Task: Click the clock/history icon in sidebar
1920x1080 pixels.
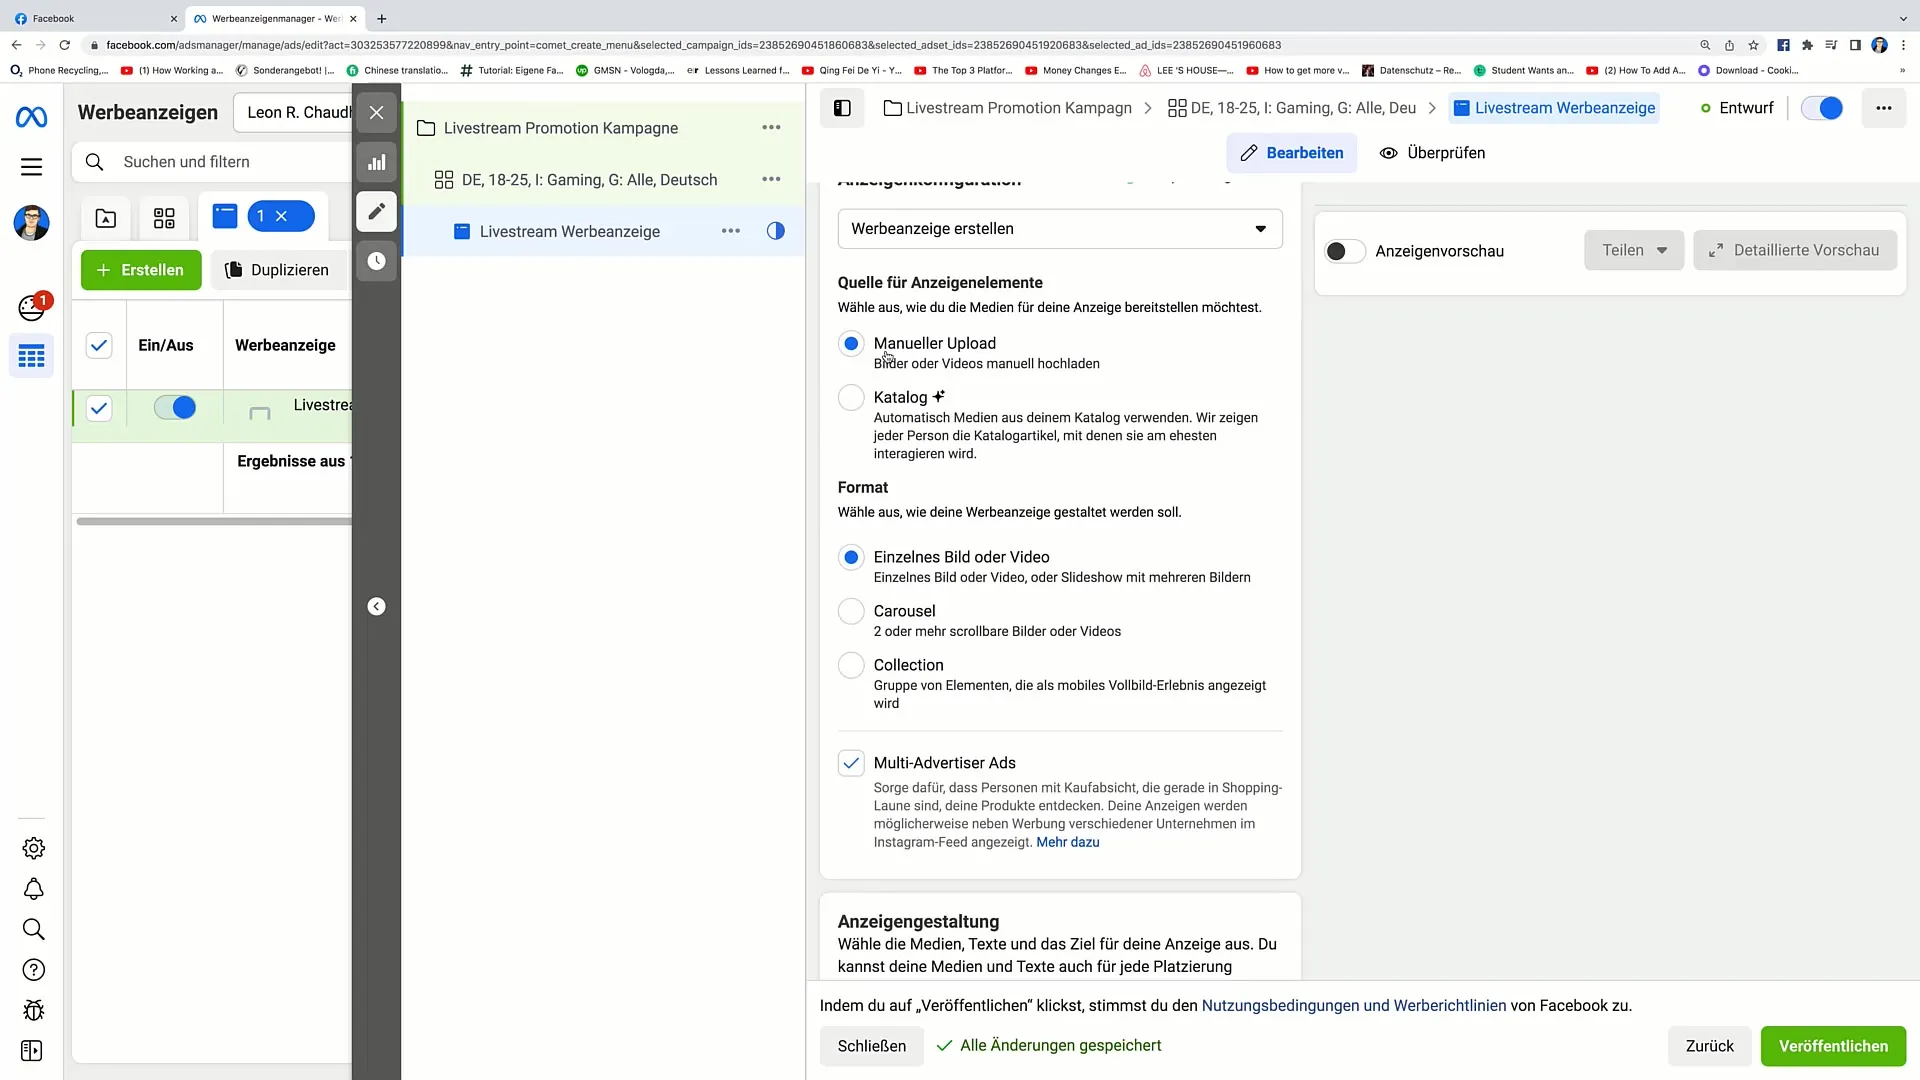Action: (x=376, y=260)
